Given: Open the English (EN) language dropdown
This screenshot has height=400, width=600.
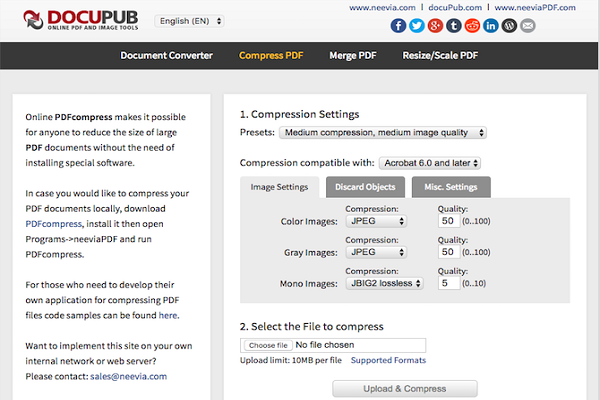Looking at the screenshot, I should [x=190, y=21].
